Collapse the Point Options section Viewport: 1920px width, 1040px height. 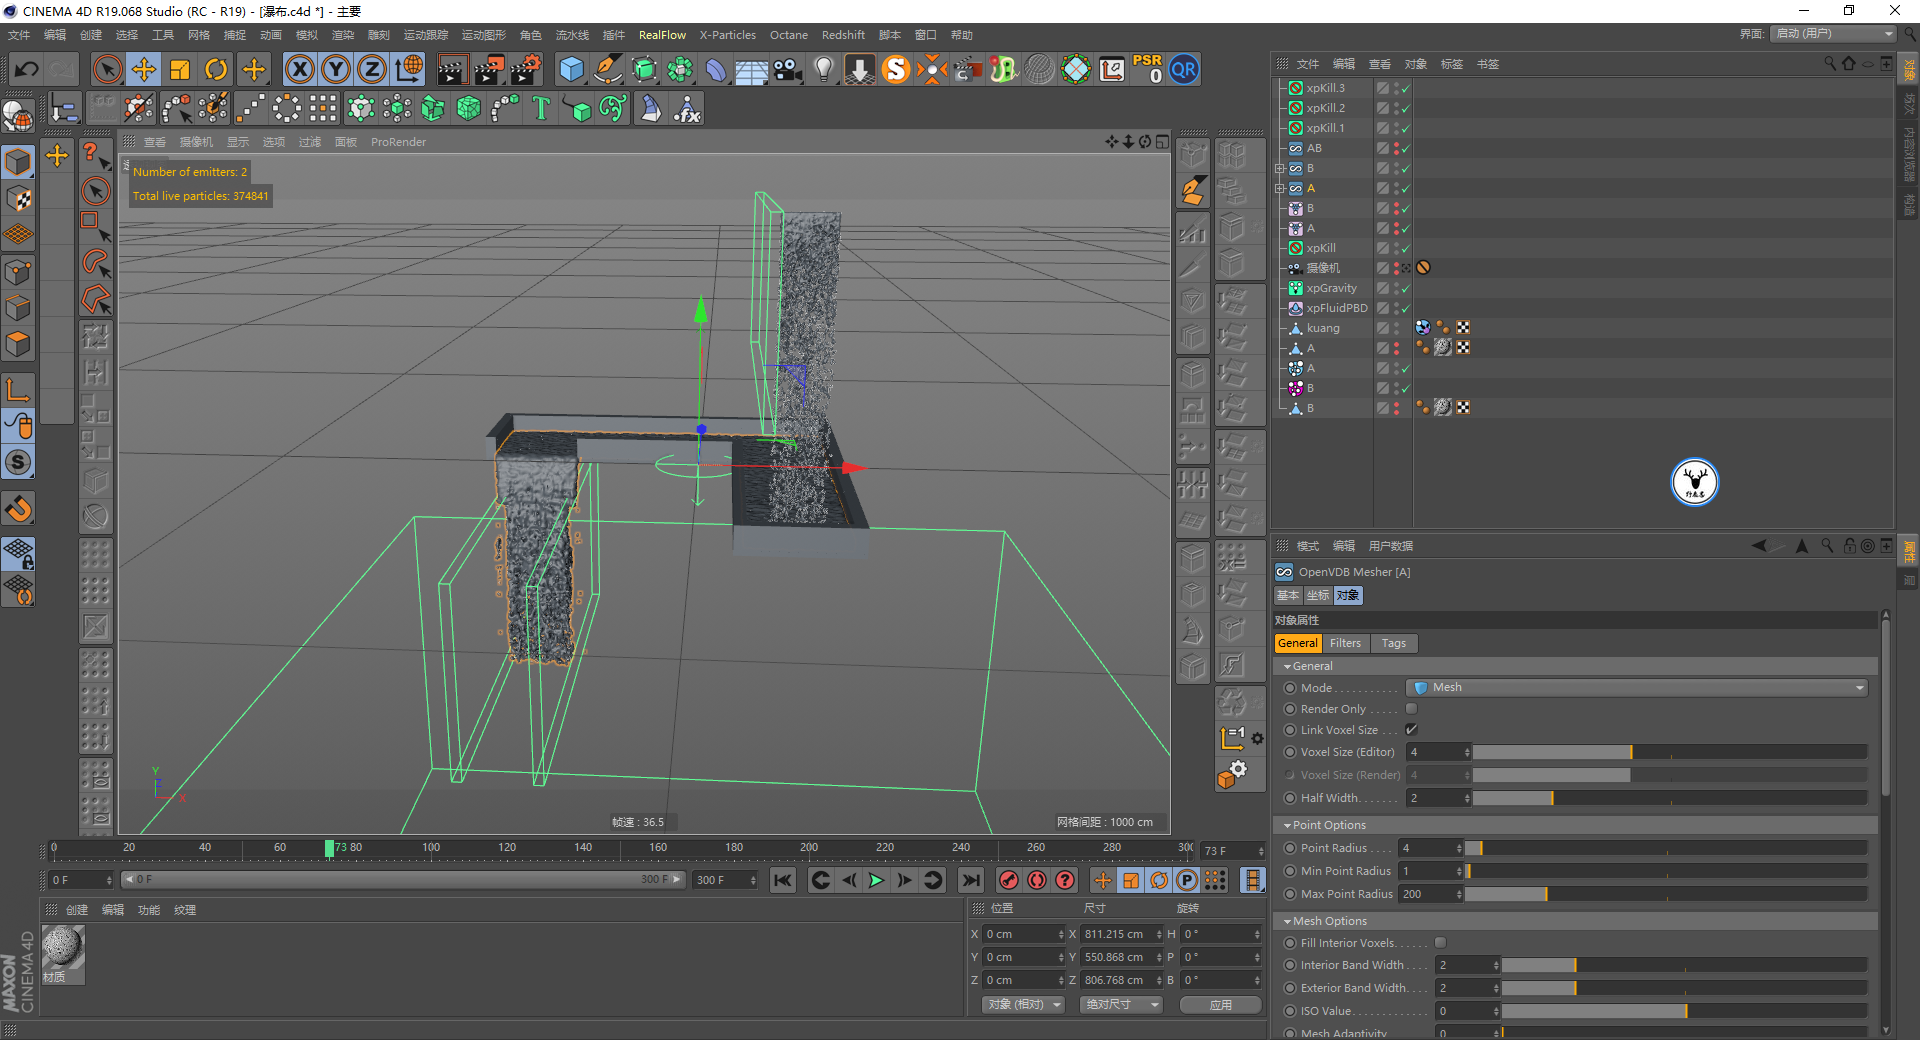tap(1288, 825)
